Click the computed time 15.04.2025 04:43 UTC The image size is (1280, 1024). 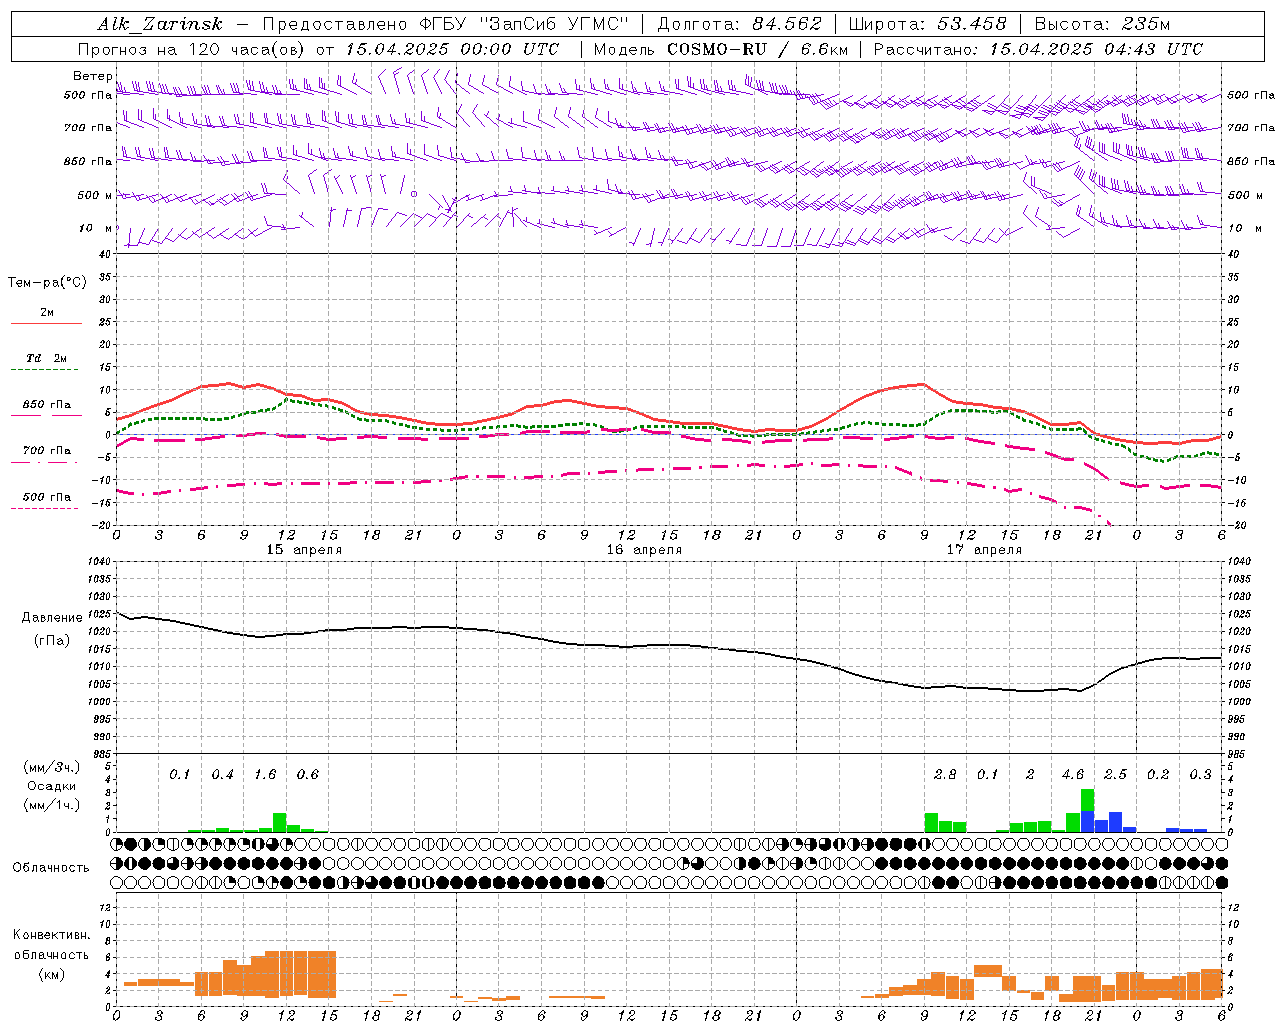pyautogui.click(x=1096, y=49)
